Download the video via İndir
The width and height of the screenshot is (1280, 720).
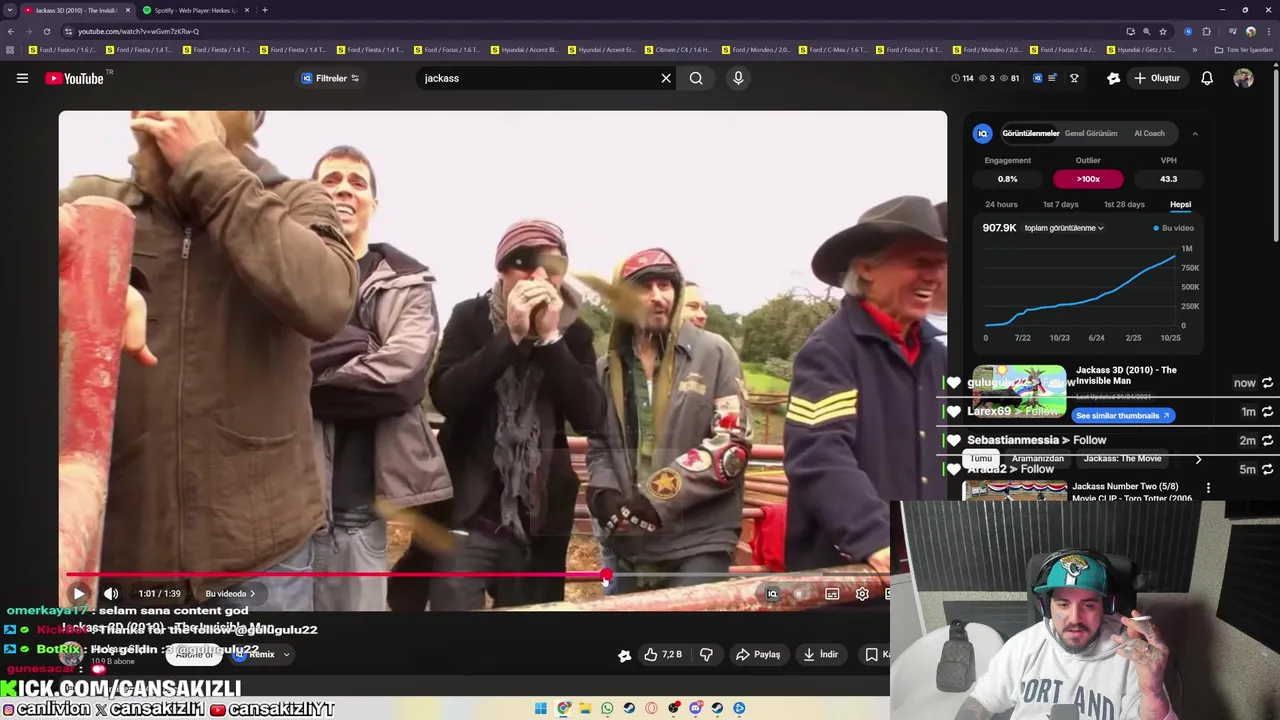[821, 655]
